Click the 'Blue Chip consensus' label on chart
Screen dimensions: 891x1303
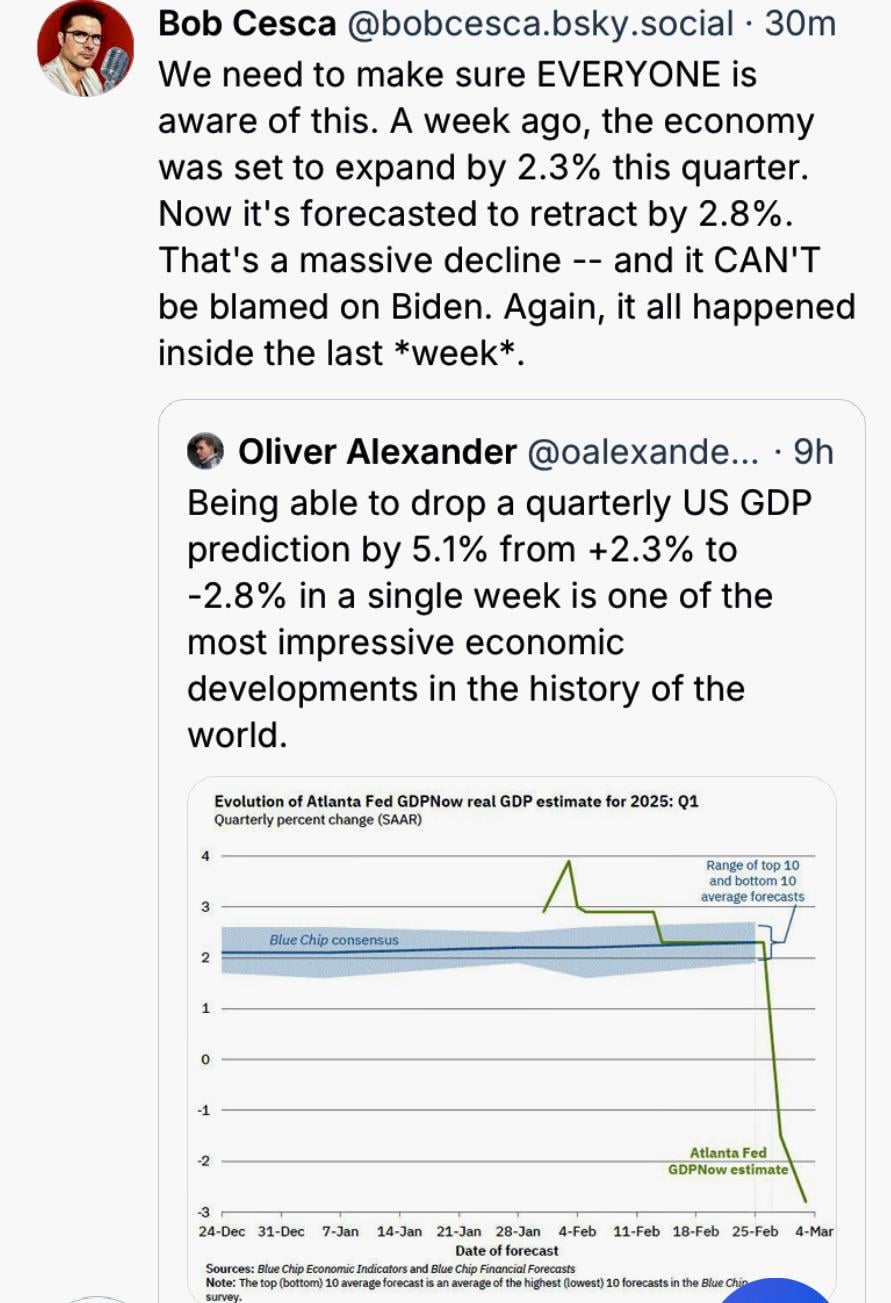(x=334, y=940)
